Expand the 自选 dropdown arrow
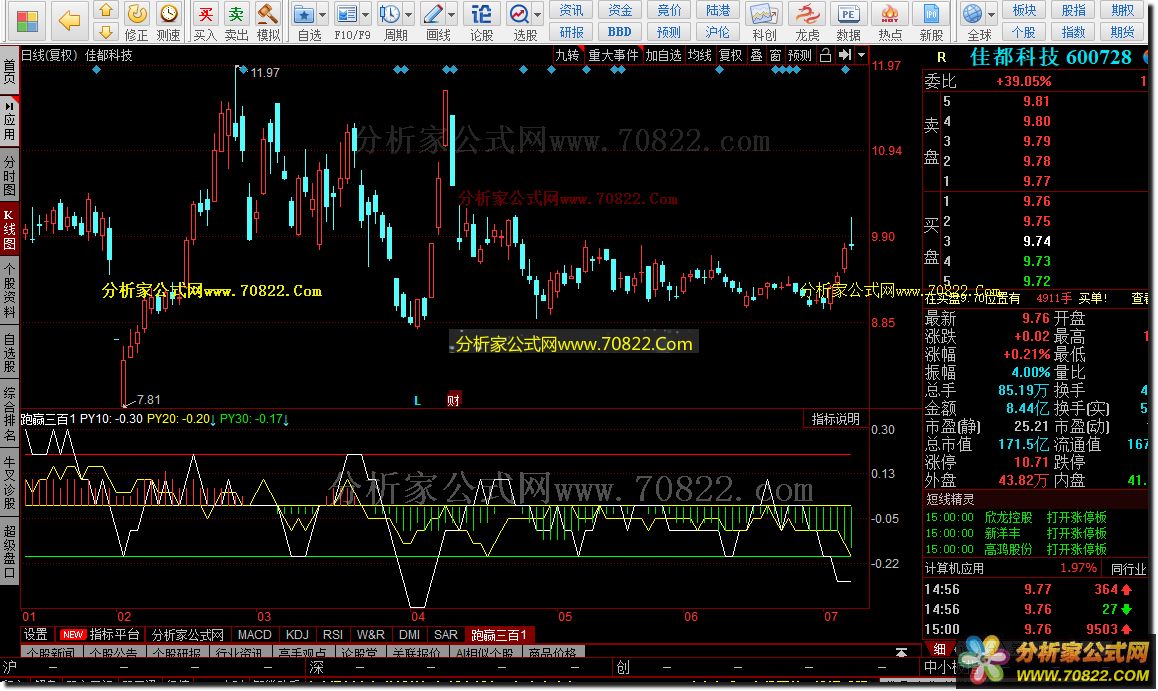Screen dimensions: 1158x691 (x=323, y=14)
